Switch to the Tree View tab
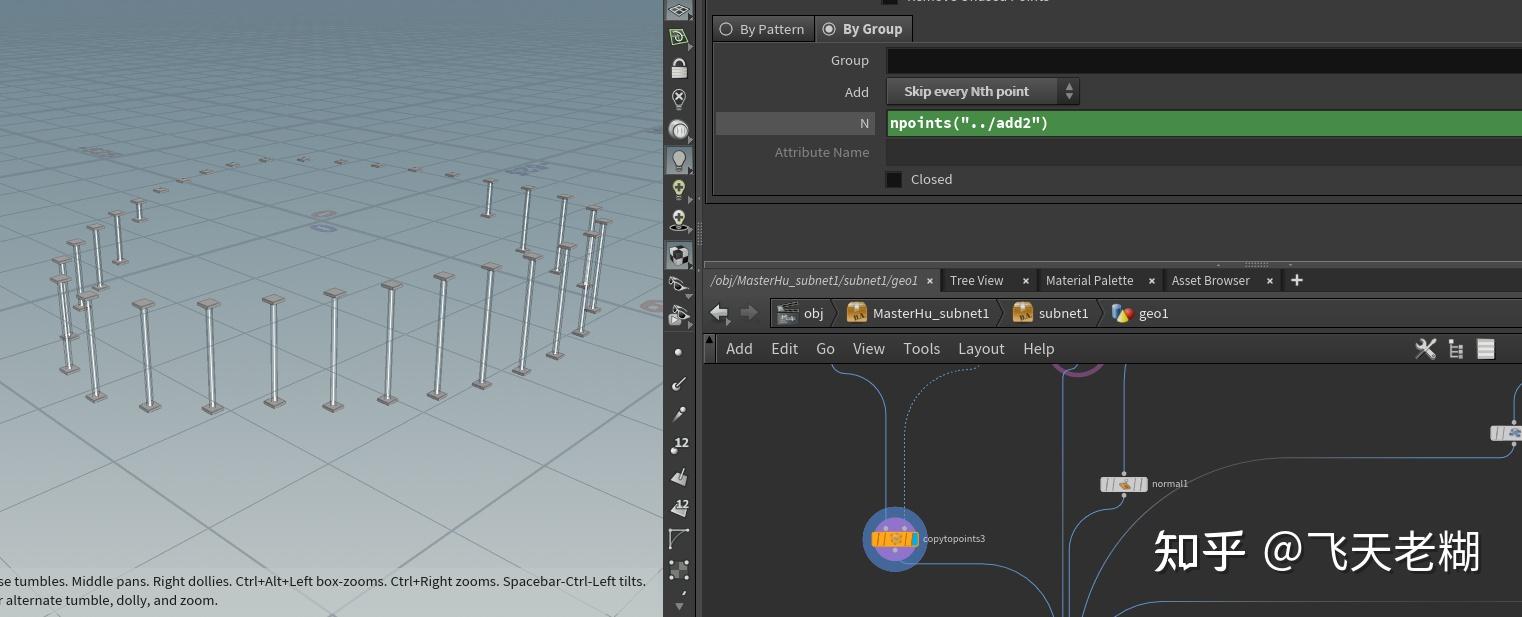The width and height of the screenshot is (1522, 617). click(x=976, y=280)
